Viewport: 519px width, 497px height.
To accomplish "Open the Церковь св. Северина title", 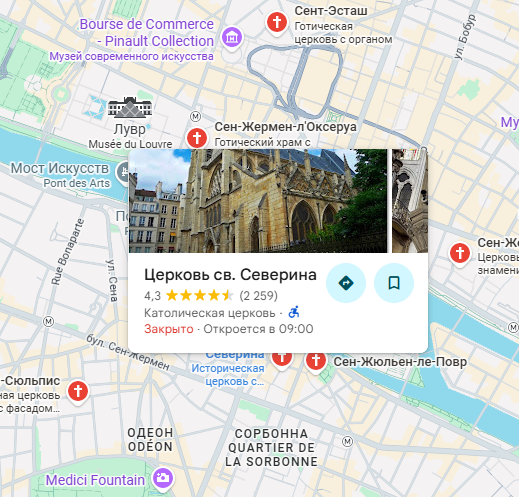I will (230, 275).
